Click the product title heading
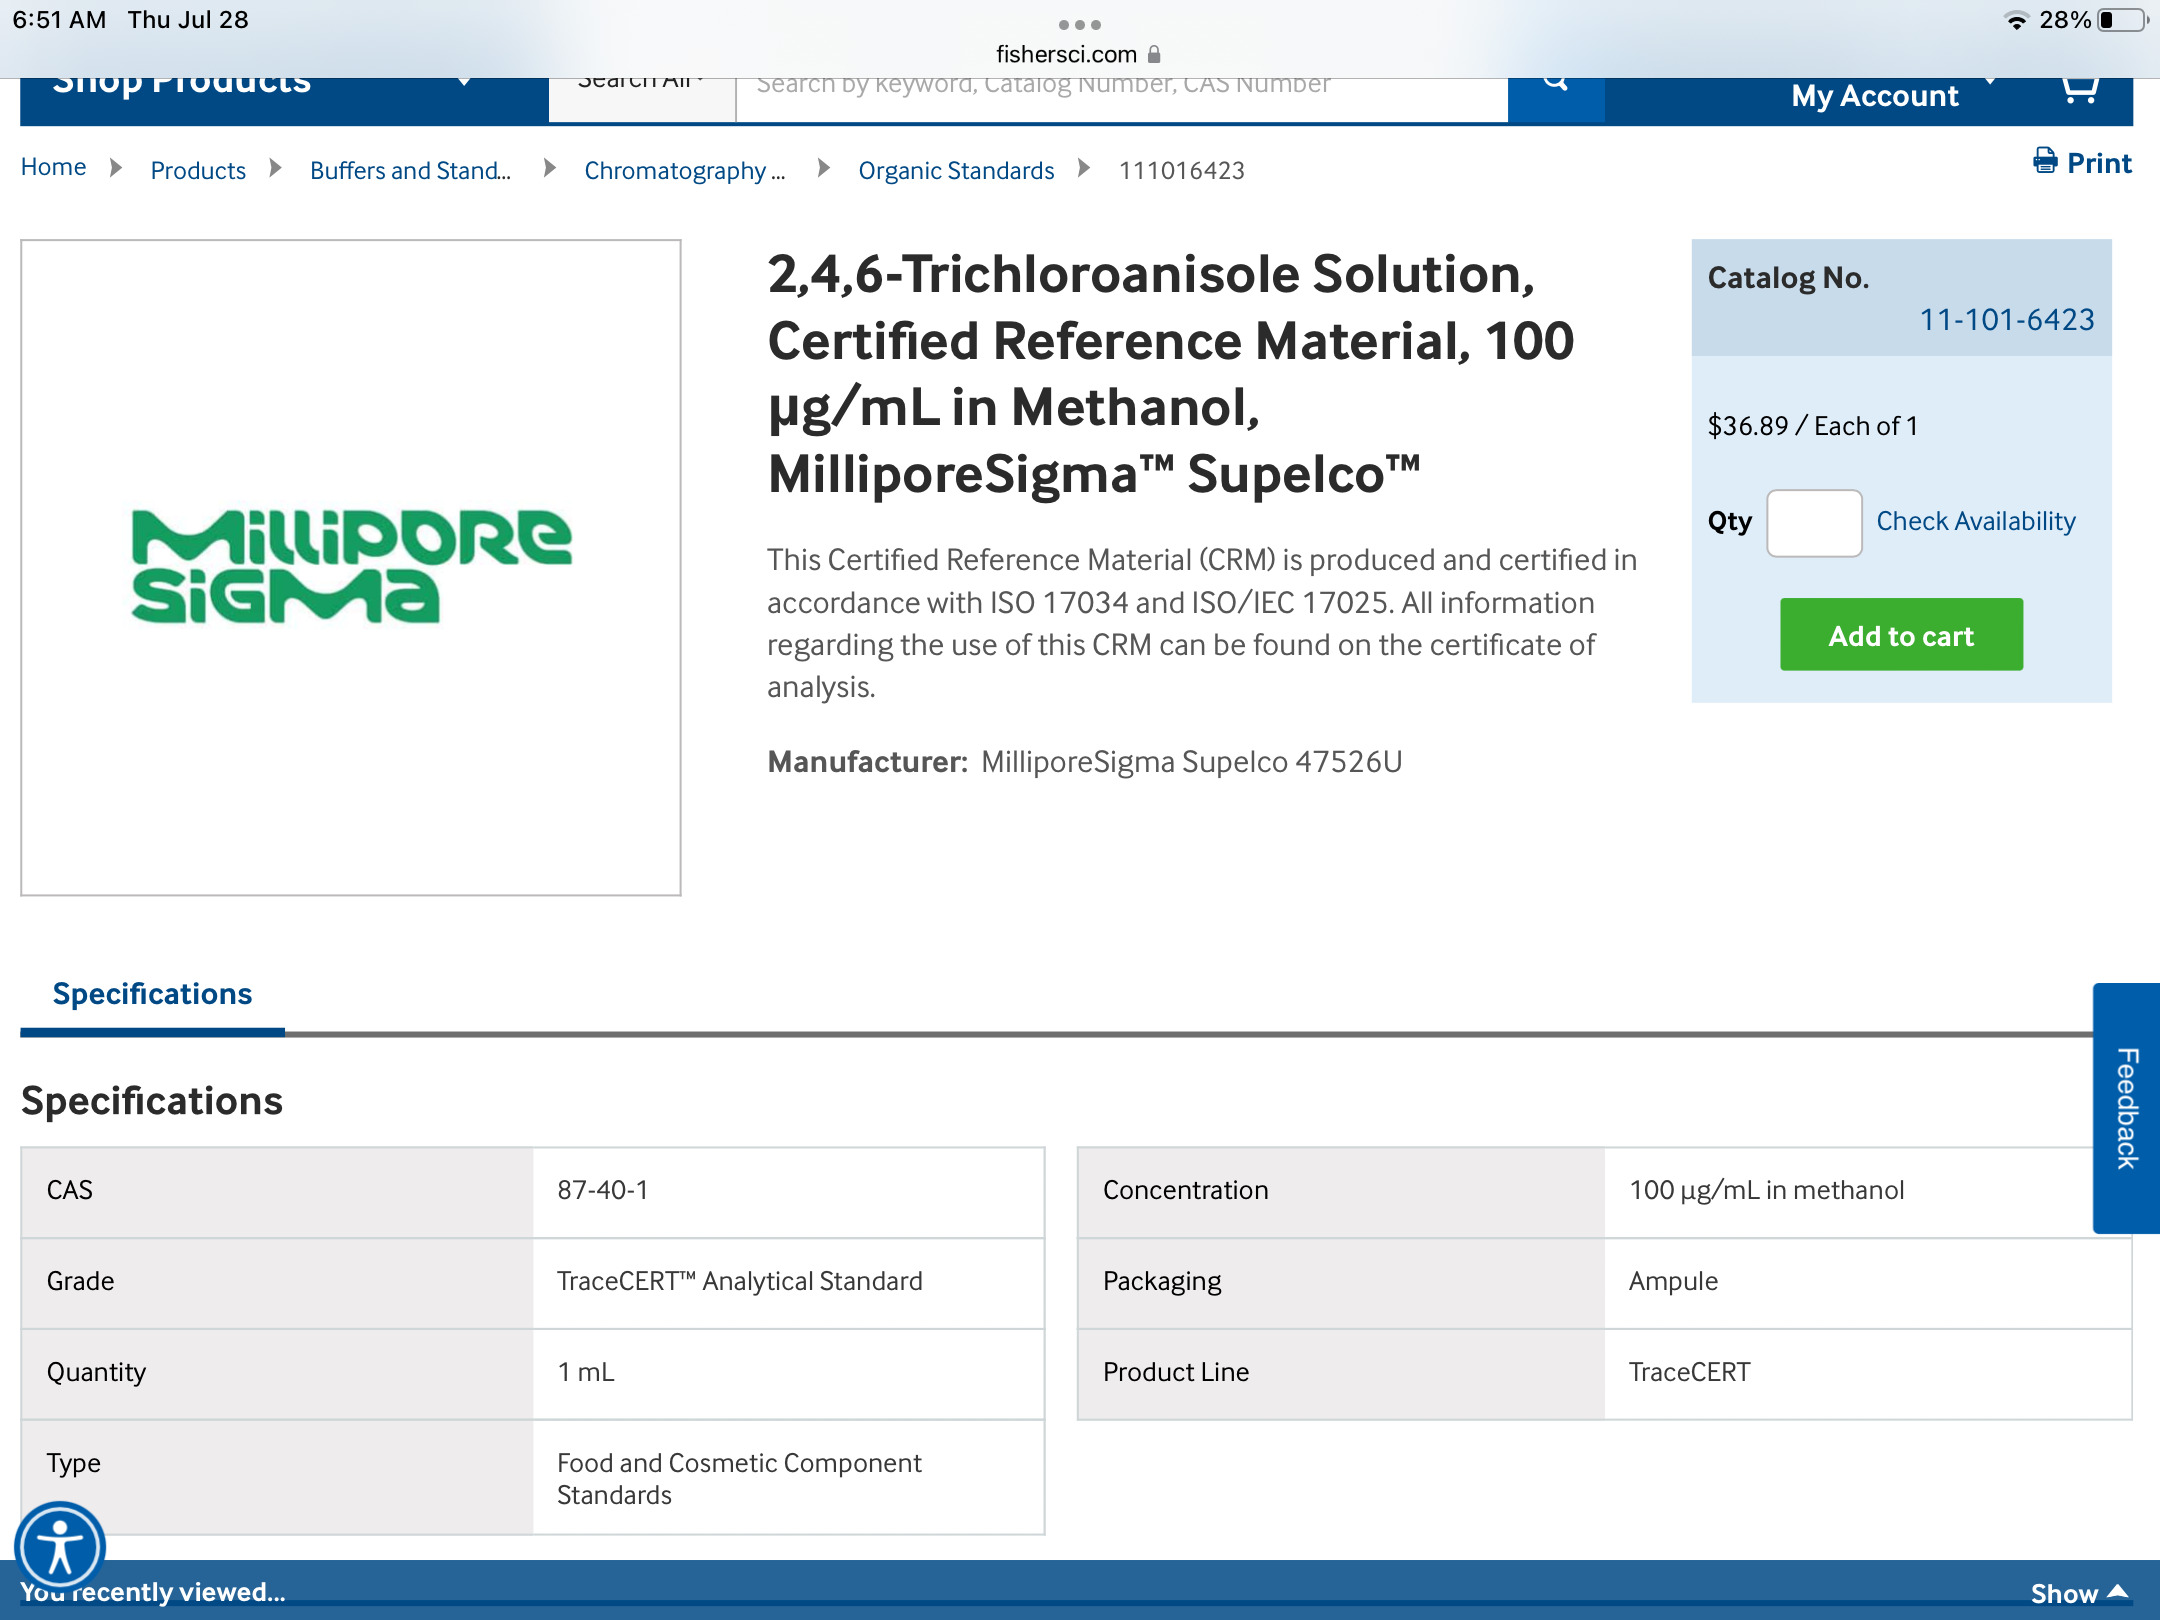 click(x=1171, y=374)
